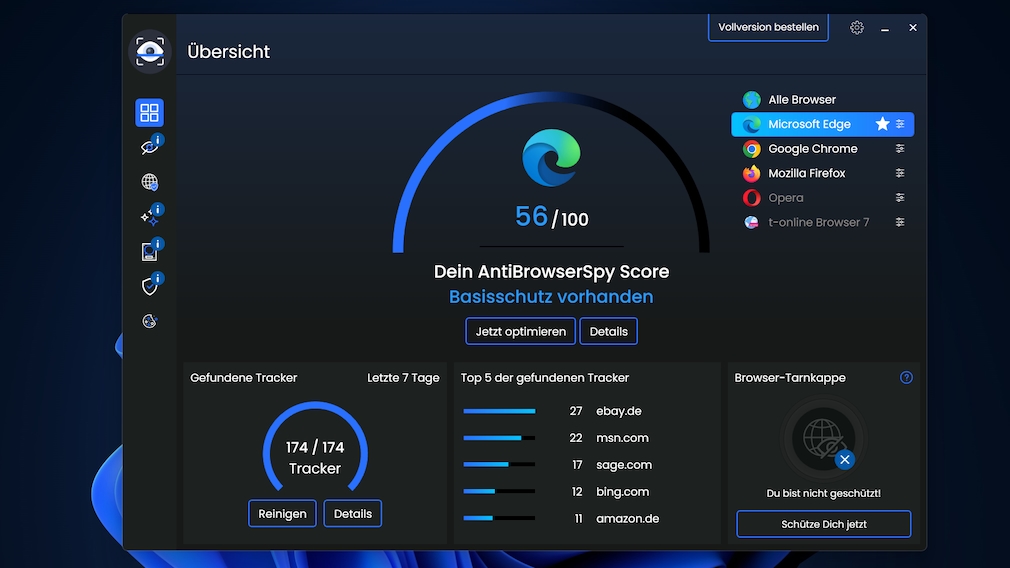This screenshot has height=568, width=1010.
Task: Open the globe with shield sidebar icon
Action: coord(149,182)
